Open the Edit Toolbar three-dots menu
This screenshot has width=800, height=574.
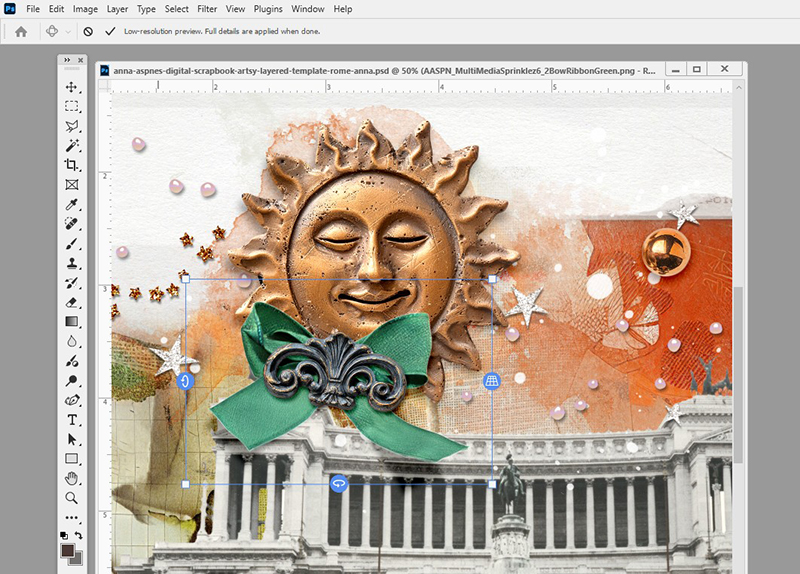click(71, 517)
